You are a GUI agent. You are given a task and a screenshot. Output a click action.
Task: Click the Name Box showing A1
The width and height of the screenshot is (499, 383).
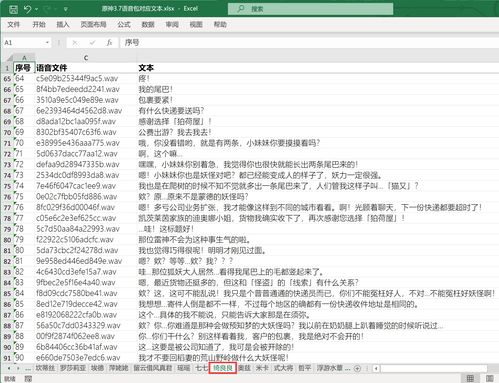23,43
